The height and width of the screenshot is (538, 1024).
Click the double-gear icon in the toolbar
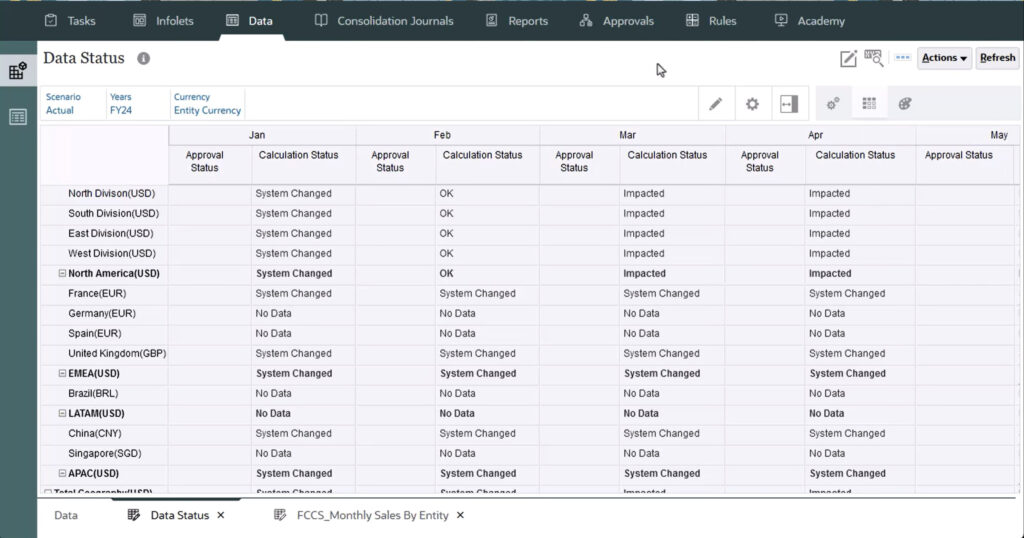pyautogui.click(x=833, y=104)
